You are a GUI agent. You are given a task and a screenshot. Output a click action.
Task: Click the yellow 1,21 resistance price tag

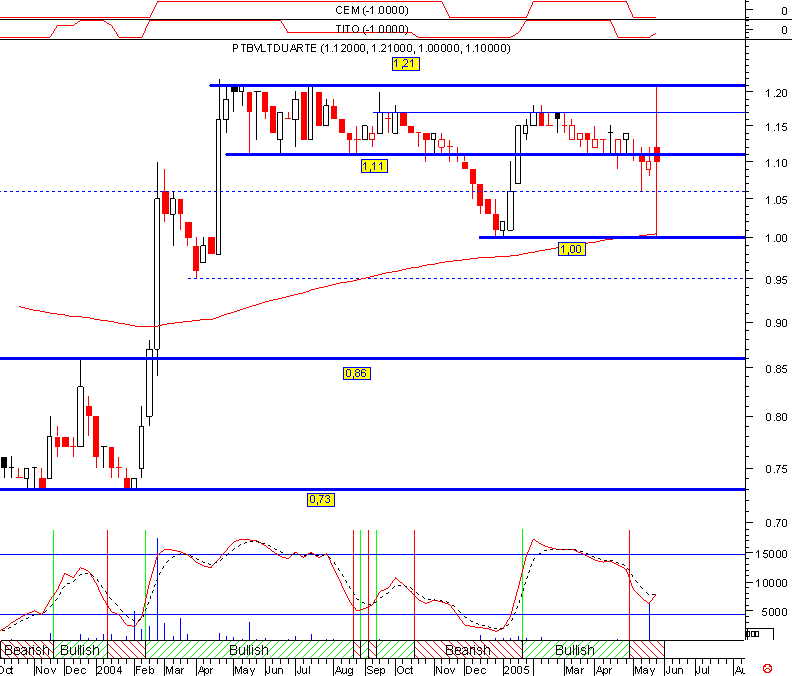406,64
